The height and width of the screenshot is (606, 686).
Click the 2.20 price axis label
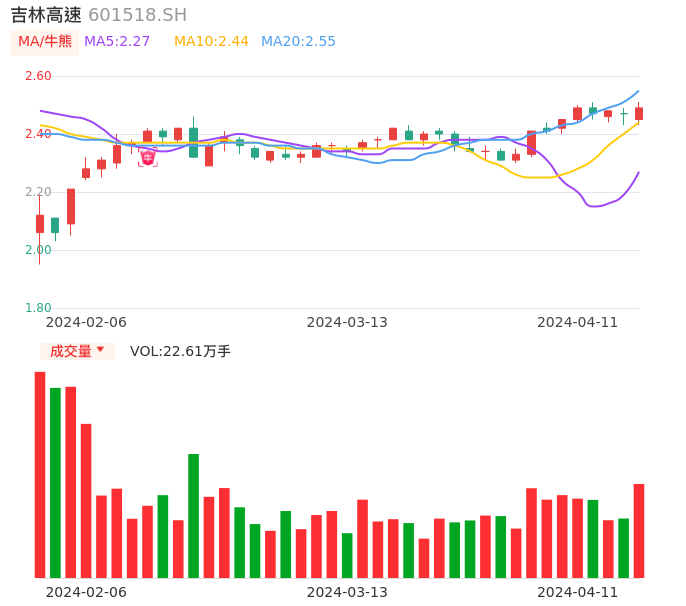(38, 192)
